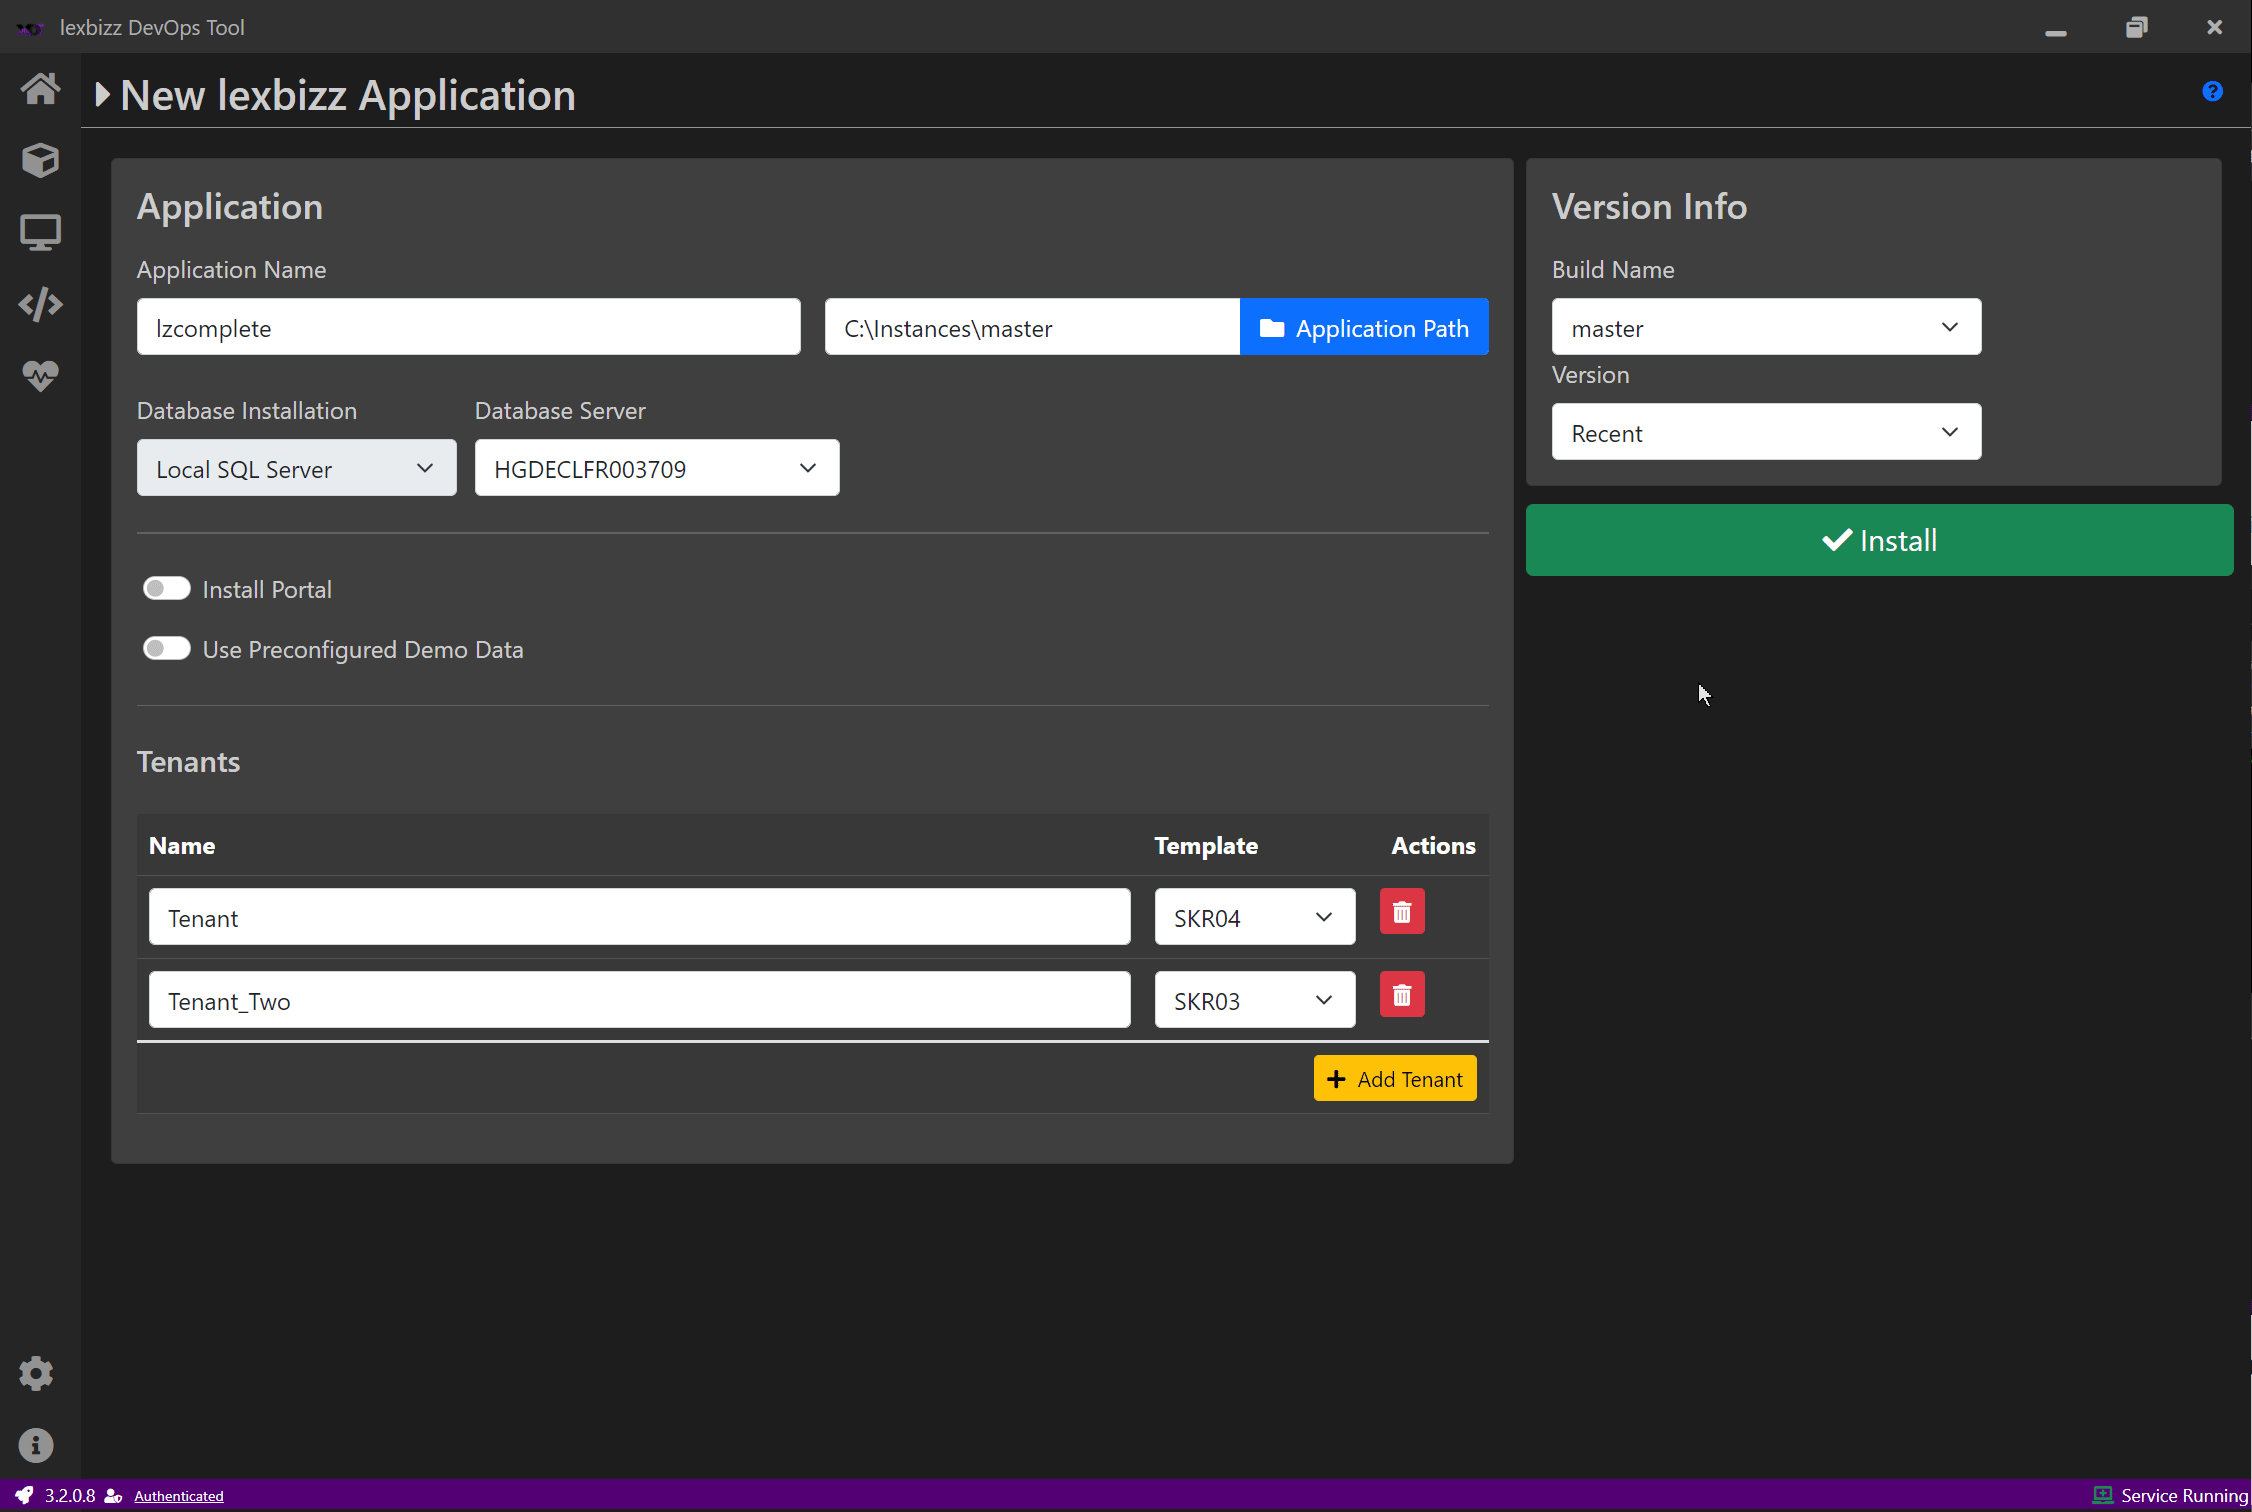Open the monitor instances icon in sidebar
Image resolution: width=2252 pixels, height=1512 pixels.
(x=40, y=232)
